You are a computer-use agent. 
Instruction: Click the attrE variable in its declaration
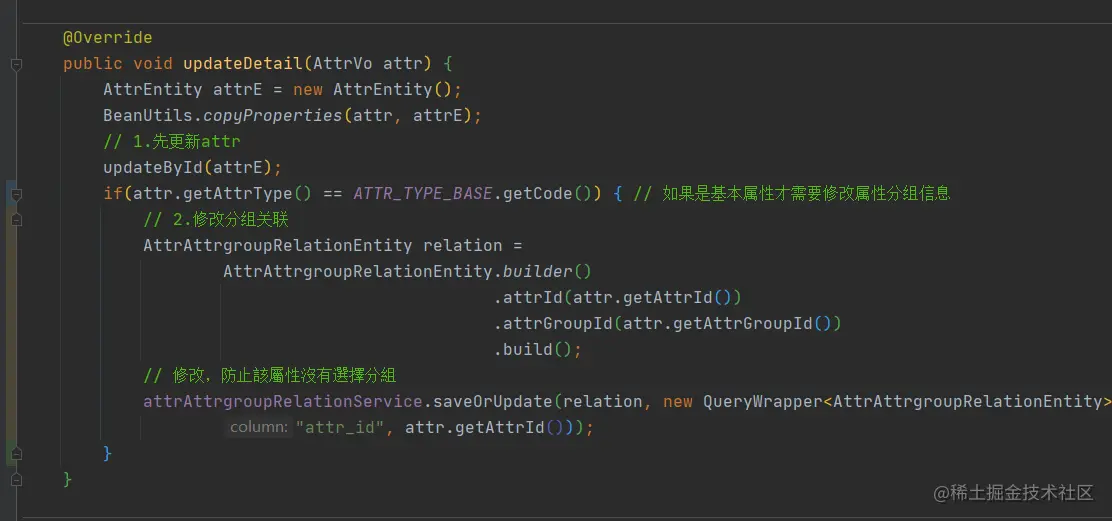click(x=238, y=89)
